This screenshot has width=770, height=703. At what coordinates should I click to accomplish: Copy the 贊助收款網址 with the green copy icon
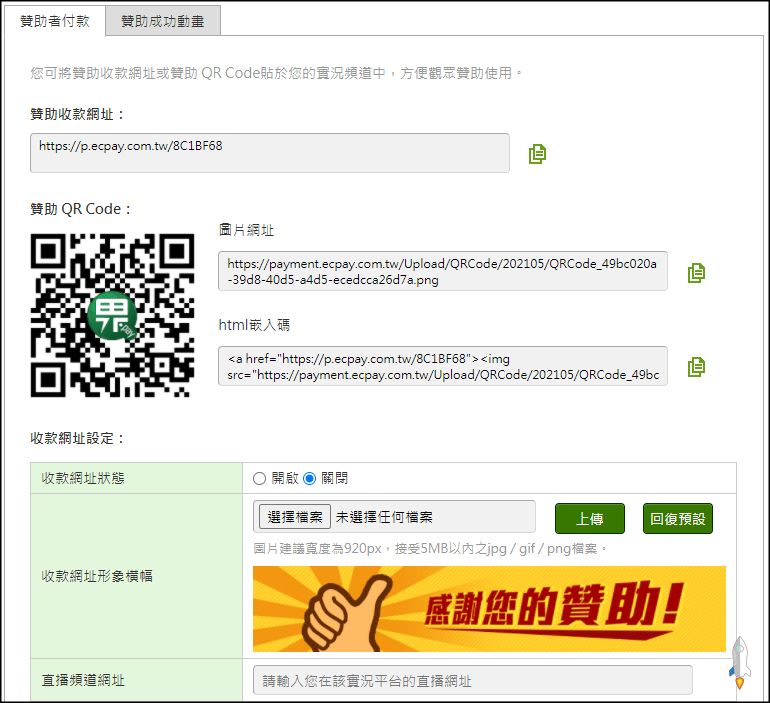coord(537,154)
